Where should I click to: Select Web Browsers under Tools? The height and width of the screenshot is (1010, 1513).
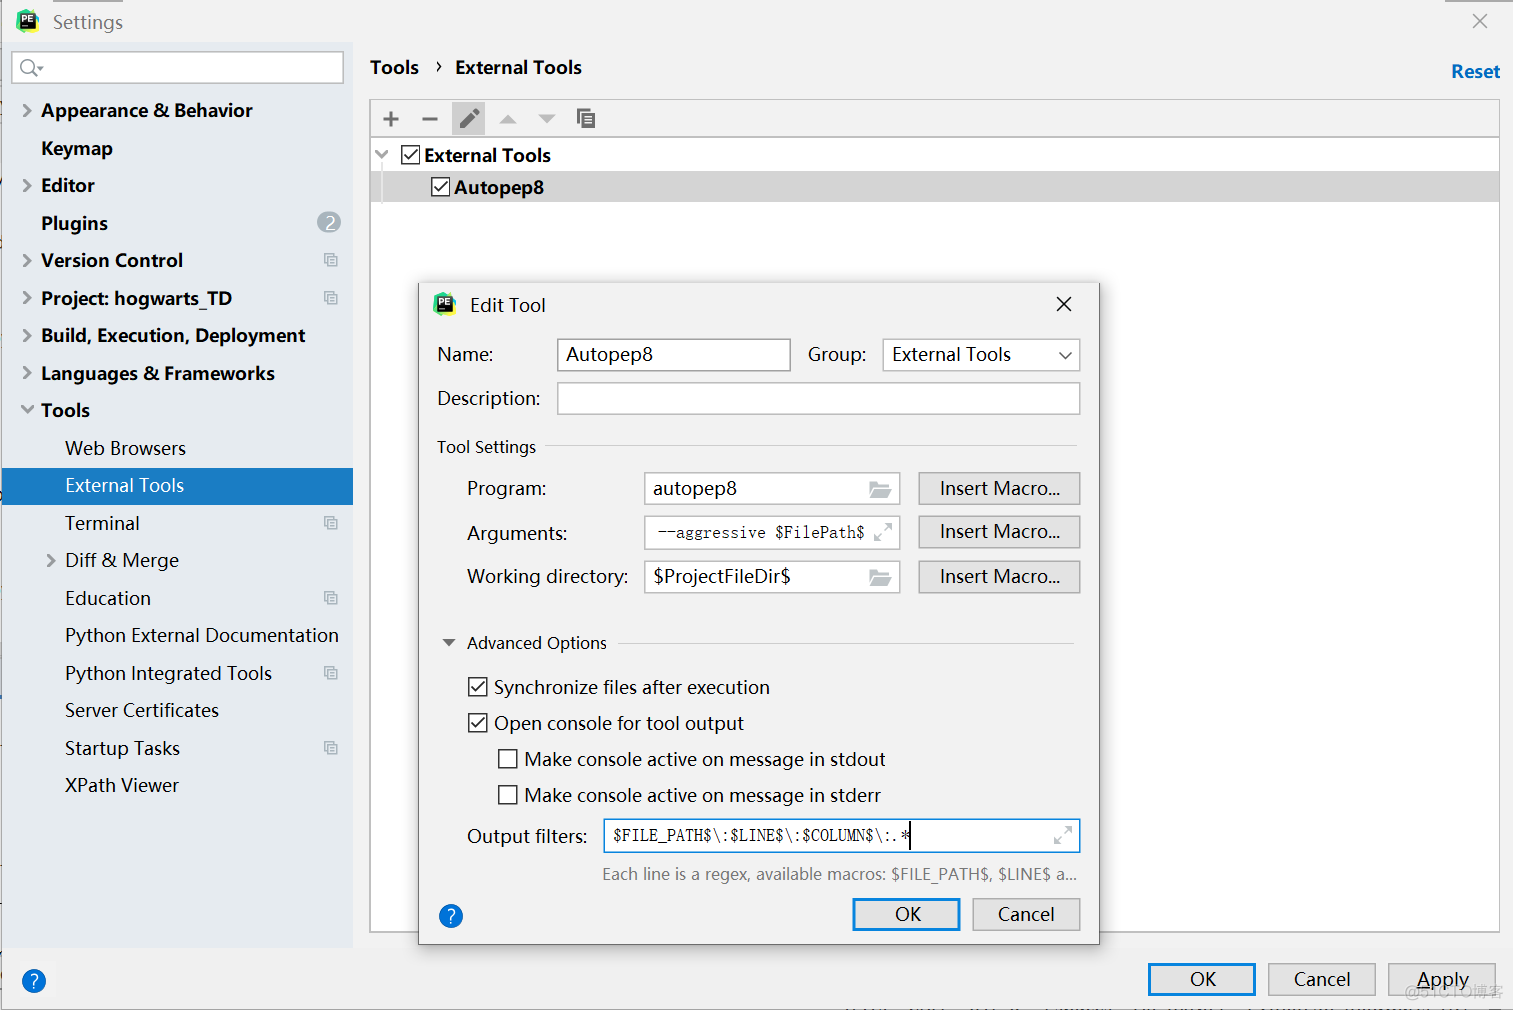[125, 448]
